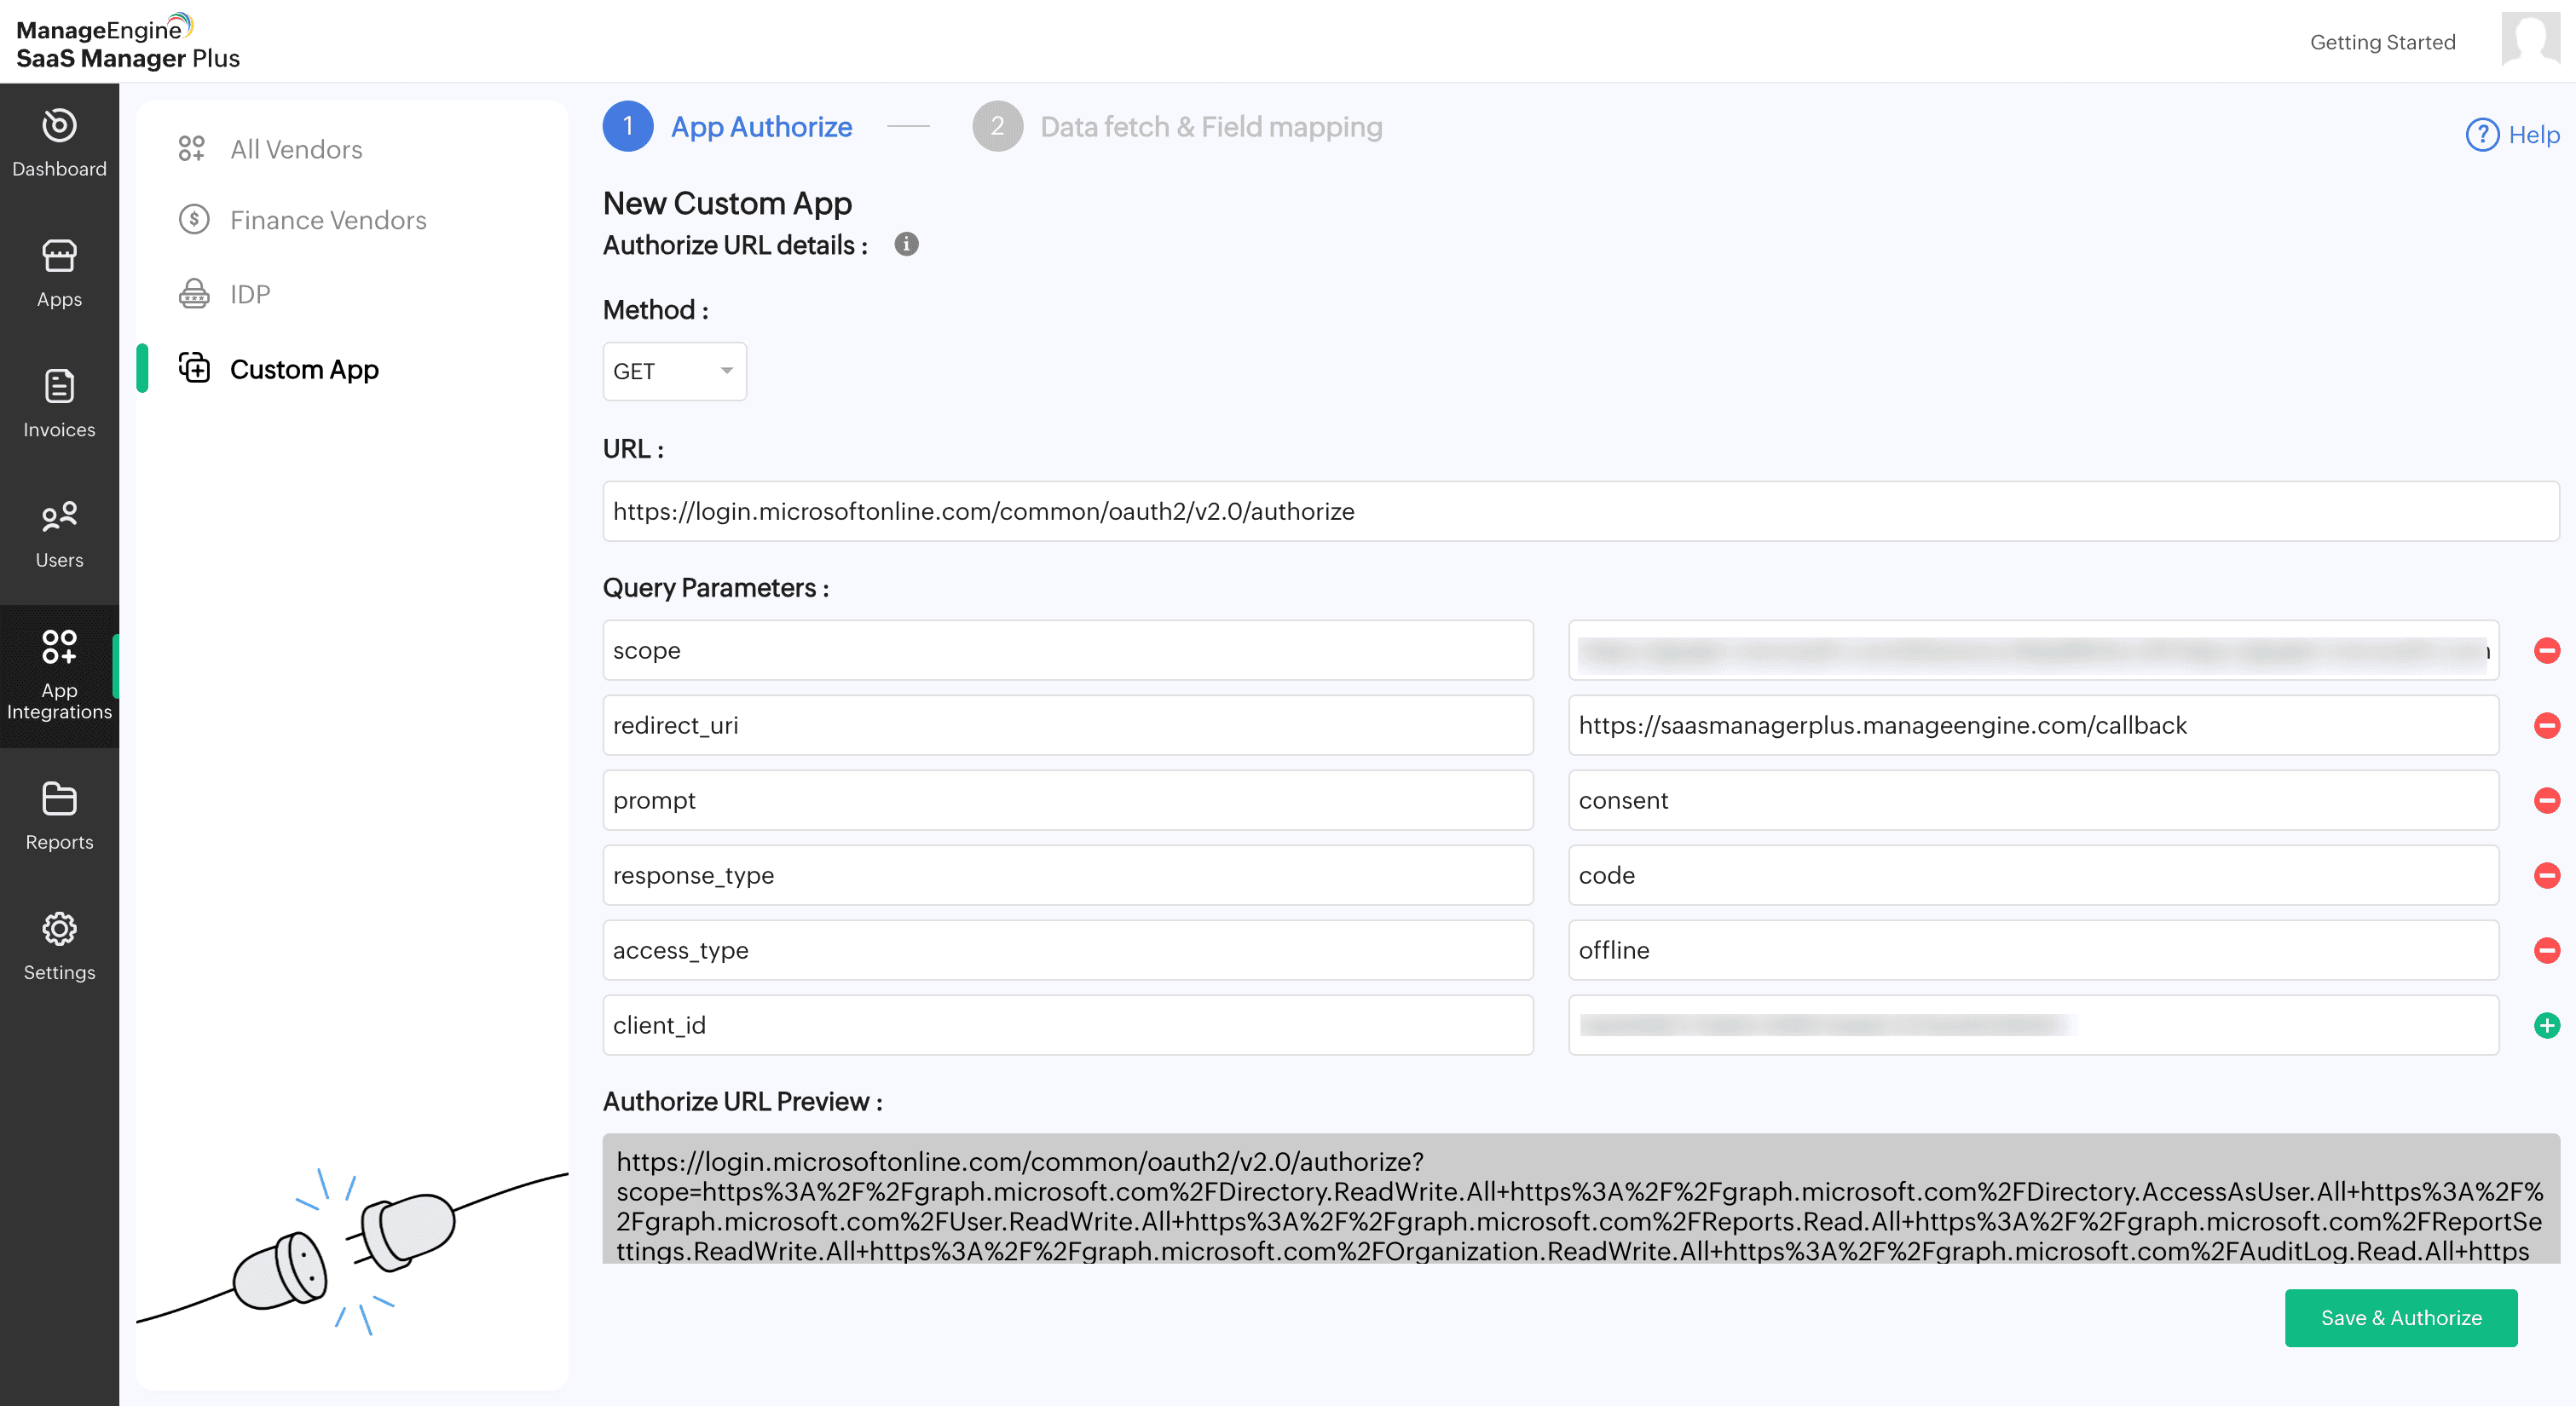Image resolution: width=2576 pixels, height=1406 pixels.
Task: Click the Getting Started link
Action: 2382,42
